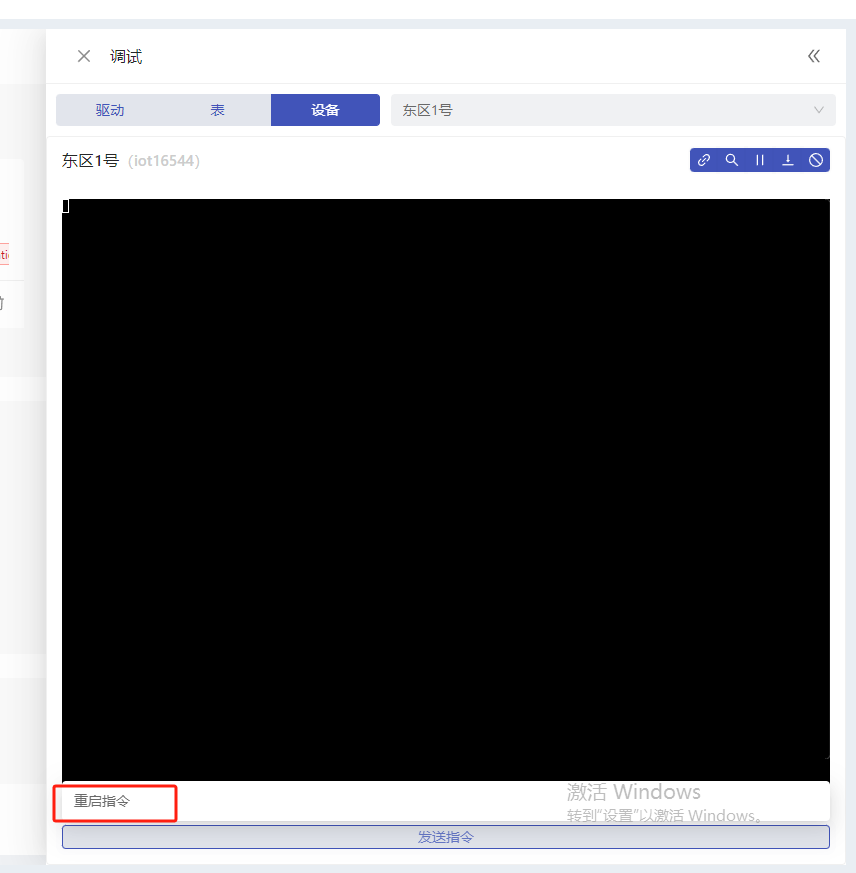Click the 发送指令 button
Viewport: 856px width, 873px height.
click(x=446, y=837)
